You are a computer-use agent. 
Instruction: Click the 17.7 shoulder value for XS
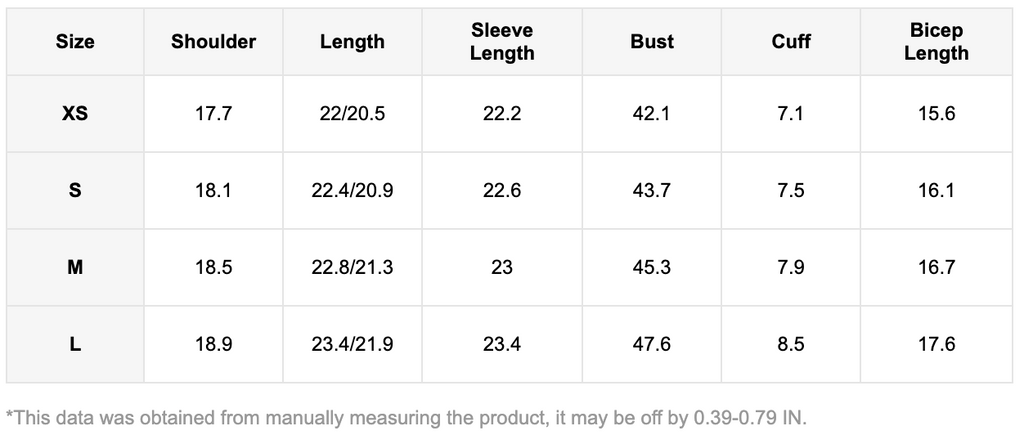tap(213, 114)
